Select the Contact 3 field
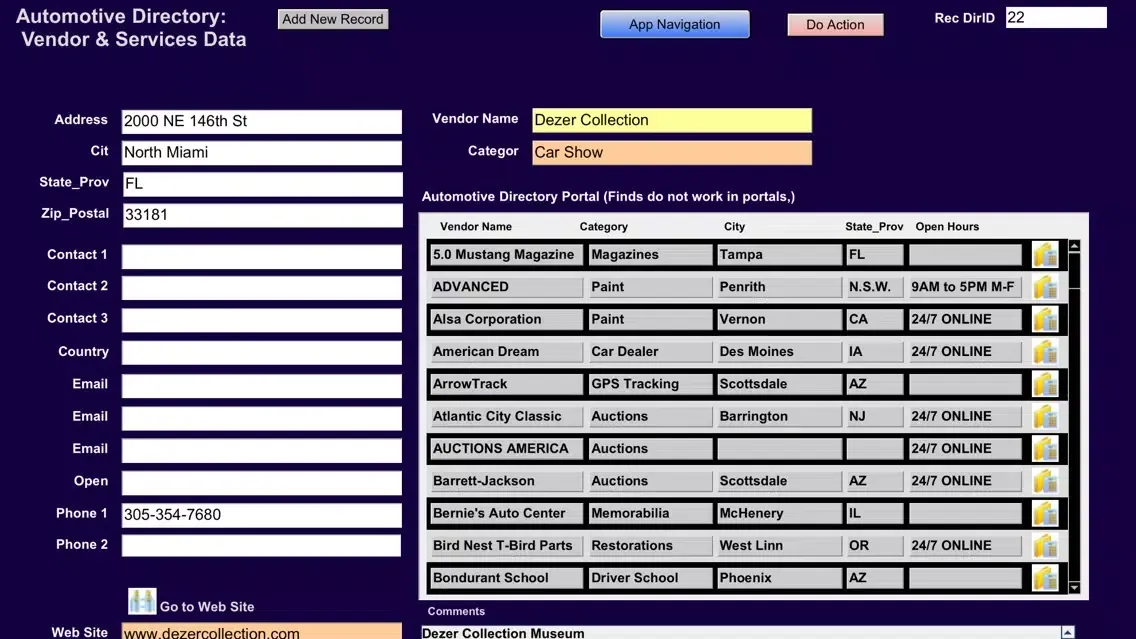The image size is (1136, 639). tap(262, 320)
